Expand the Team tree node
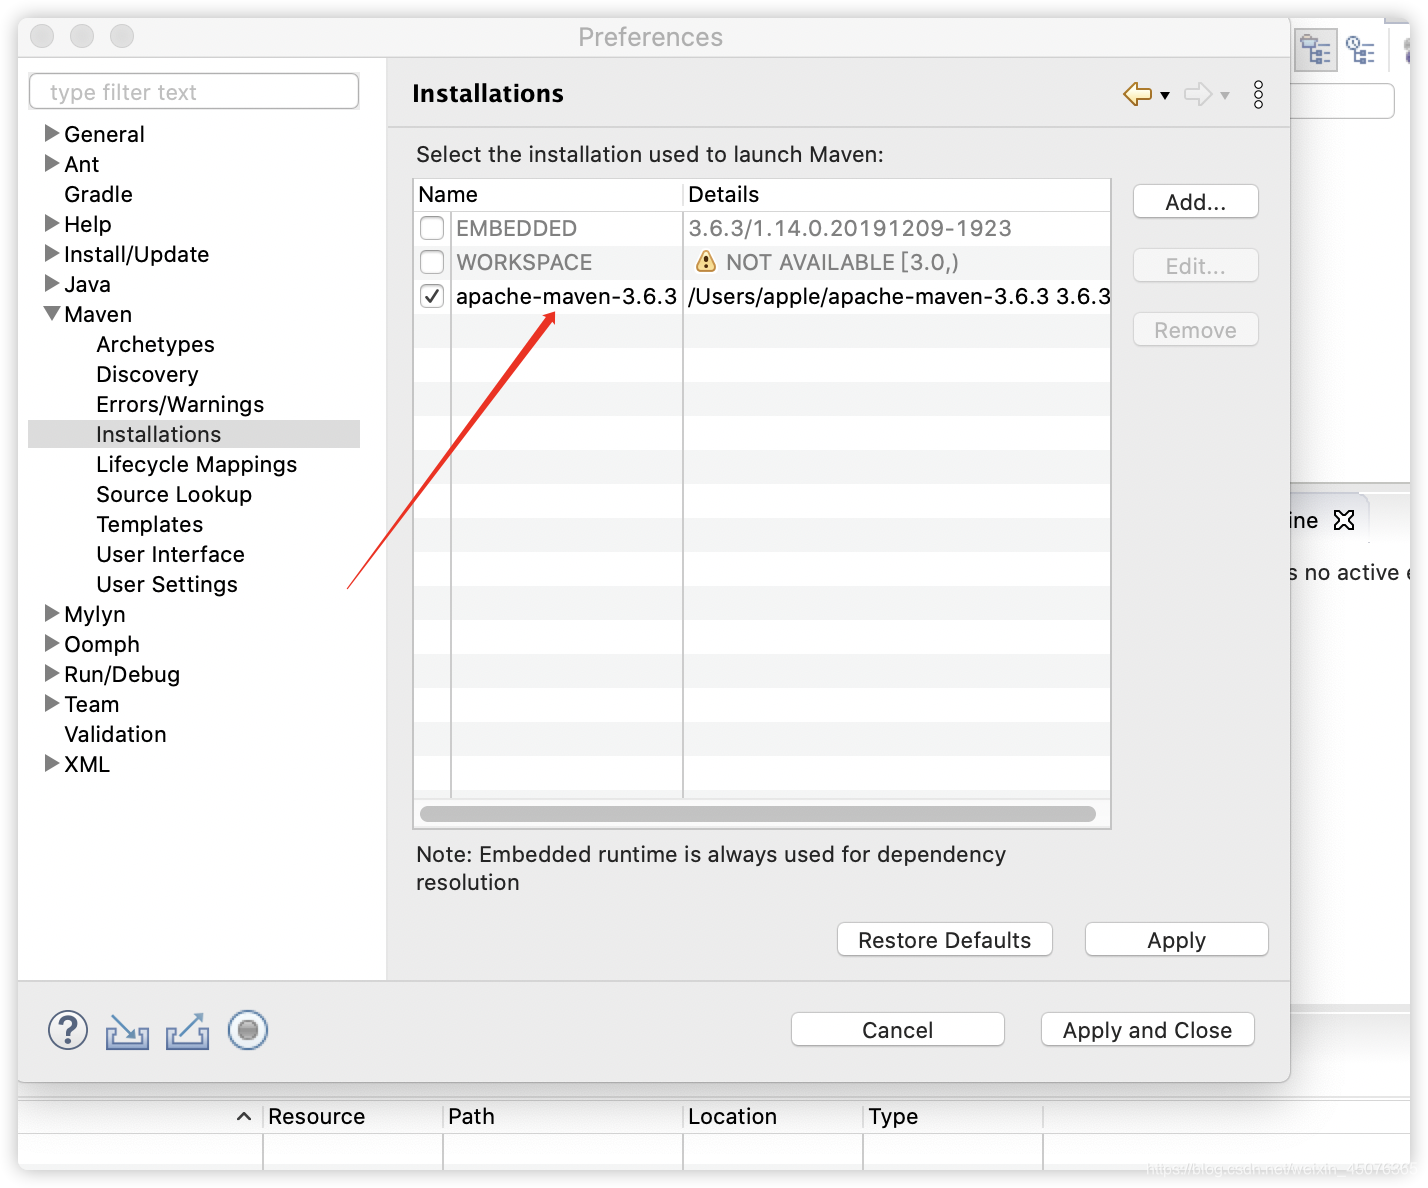Viewport: 1428px width, 1188px height. point(52,703)
